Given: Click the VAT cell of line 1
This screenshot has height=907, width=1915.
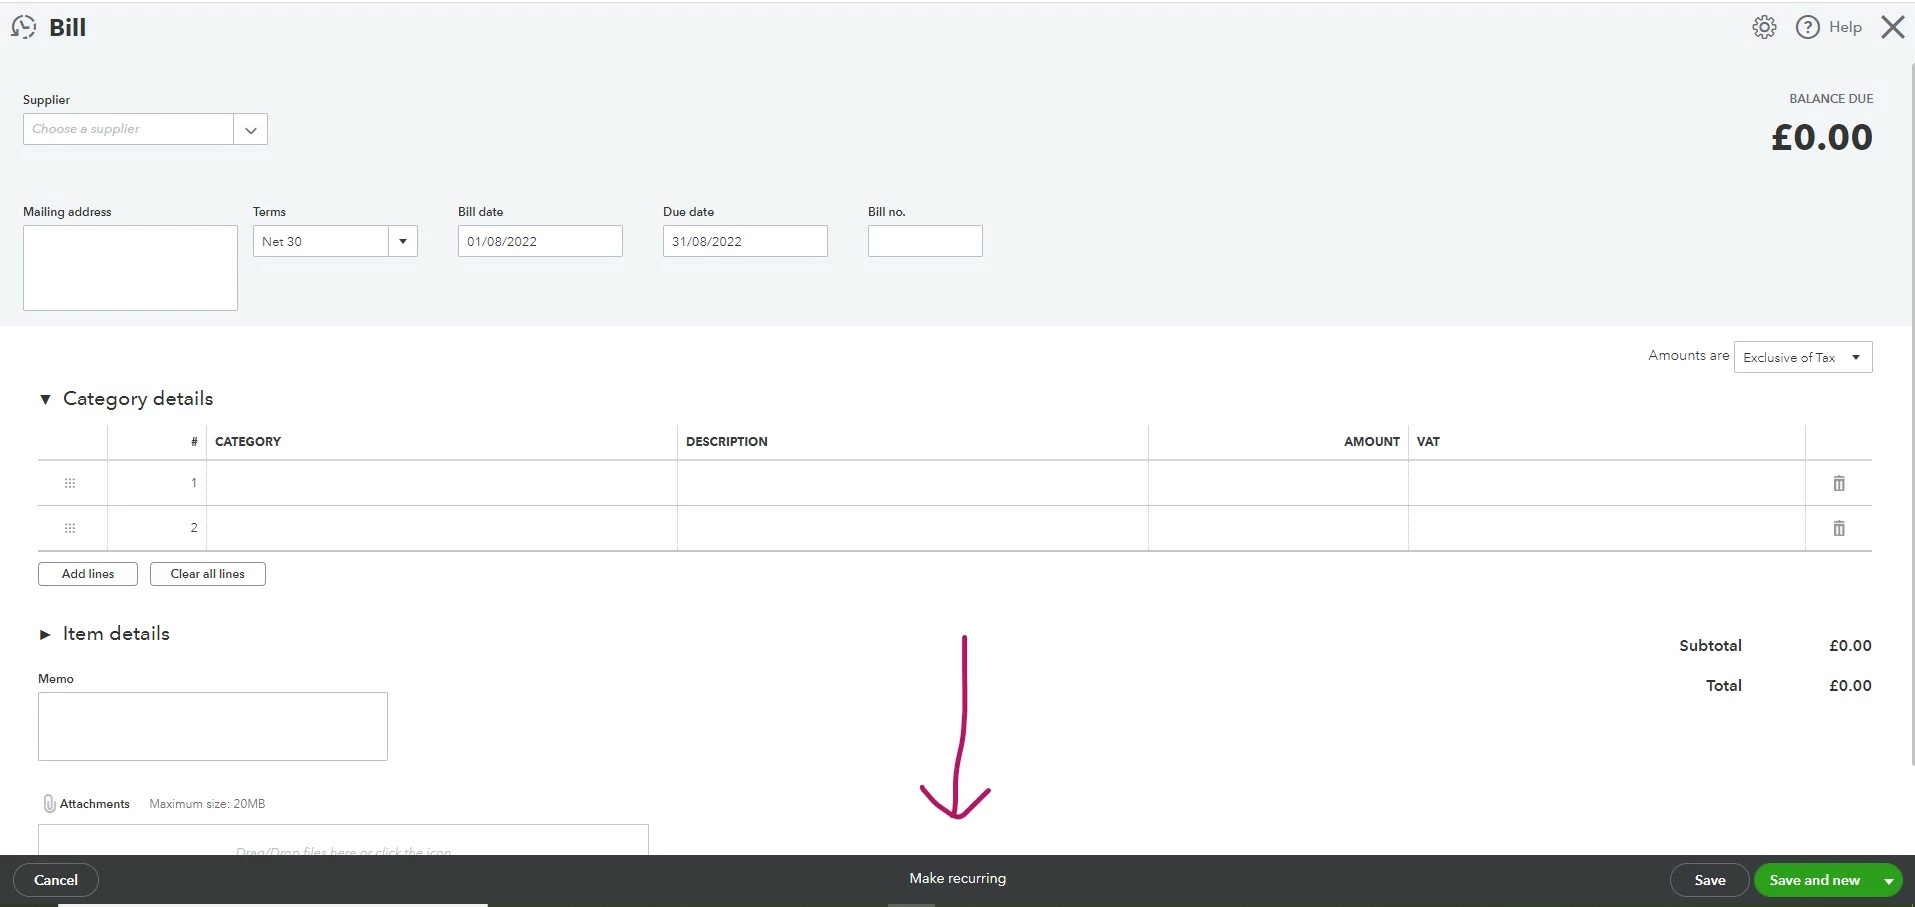Looking at the screenshot, I should (1607, 483).
